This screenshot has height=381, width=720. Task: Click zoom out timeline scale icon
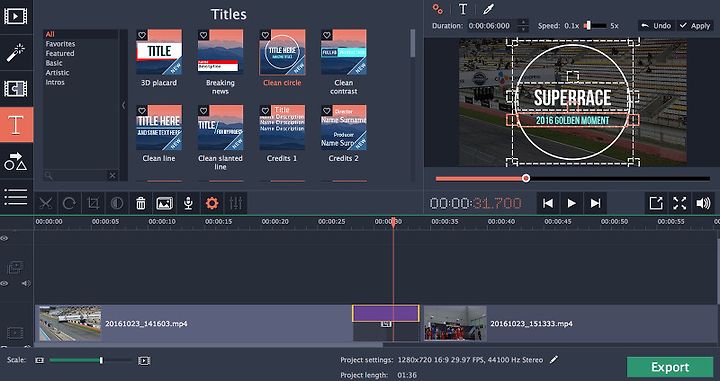coord(39,360)
